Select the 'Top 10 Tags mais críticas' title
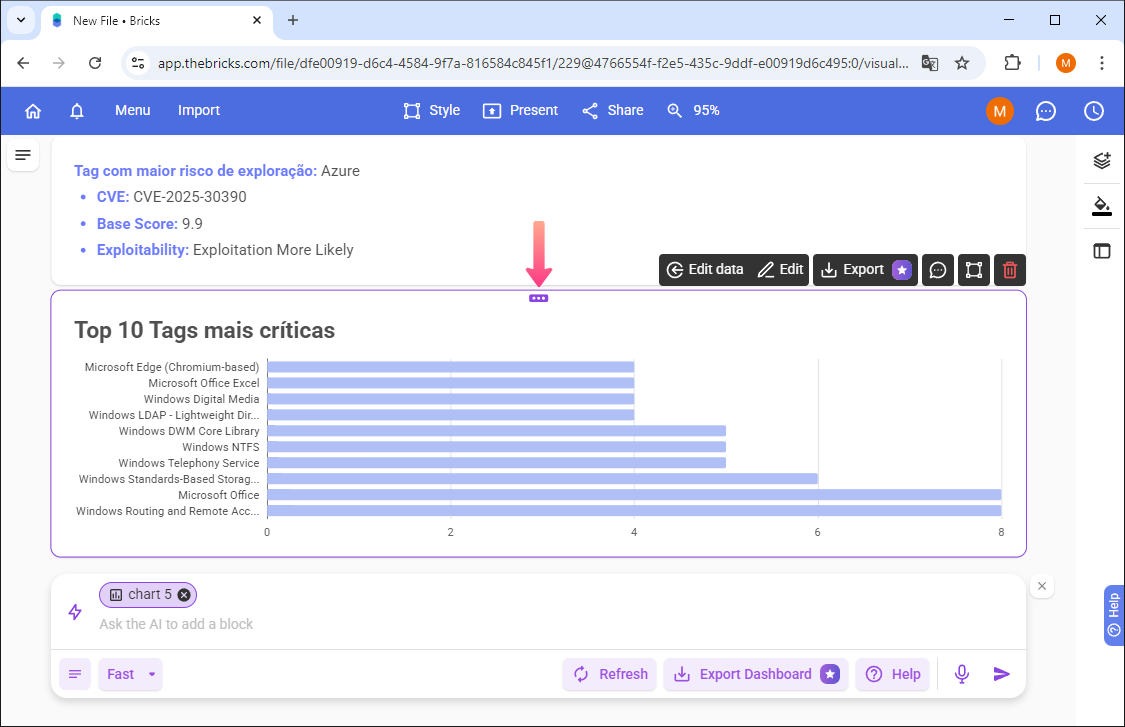Screen dimensions: 1125x727 click(x=204, y=330)
